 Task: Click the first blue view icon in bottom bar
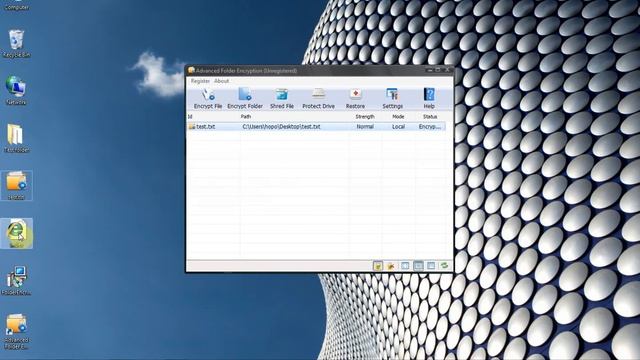click(x=405, y=266)
